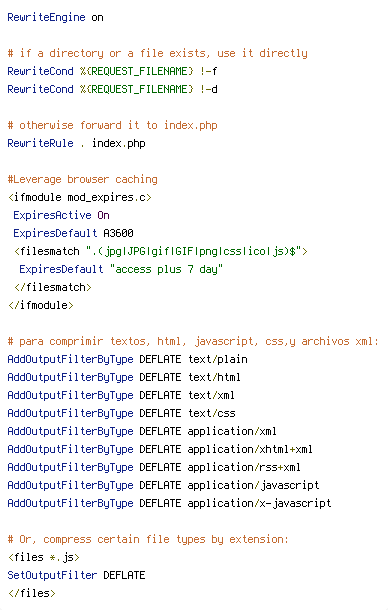The width and height of the screenshot is (388, 610).
Task: Click the RewriteEngine directive text
Action: (x=46, y=18)
